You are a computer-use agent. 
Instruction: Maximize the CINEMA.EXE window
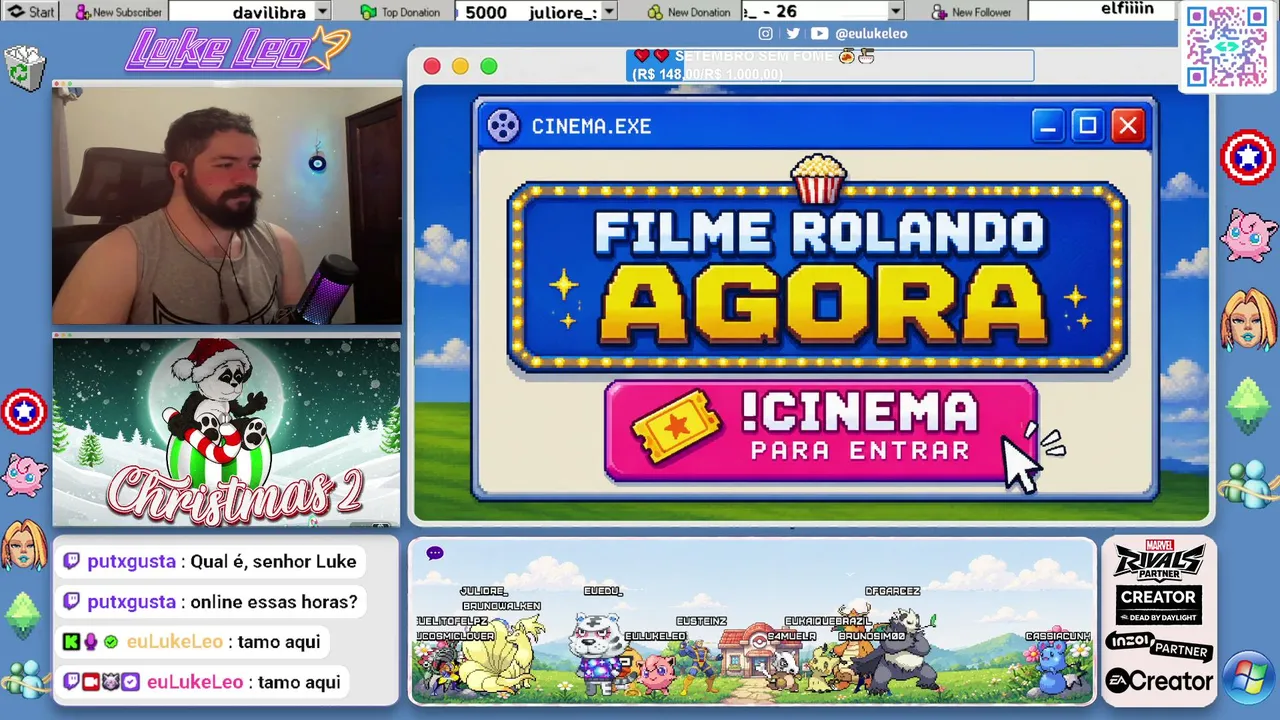coord(1087,126)
